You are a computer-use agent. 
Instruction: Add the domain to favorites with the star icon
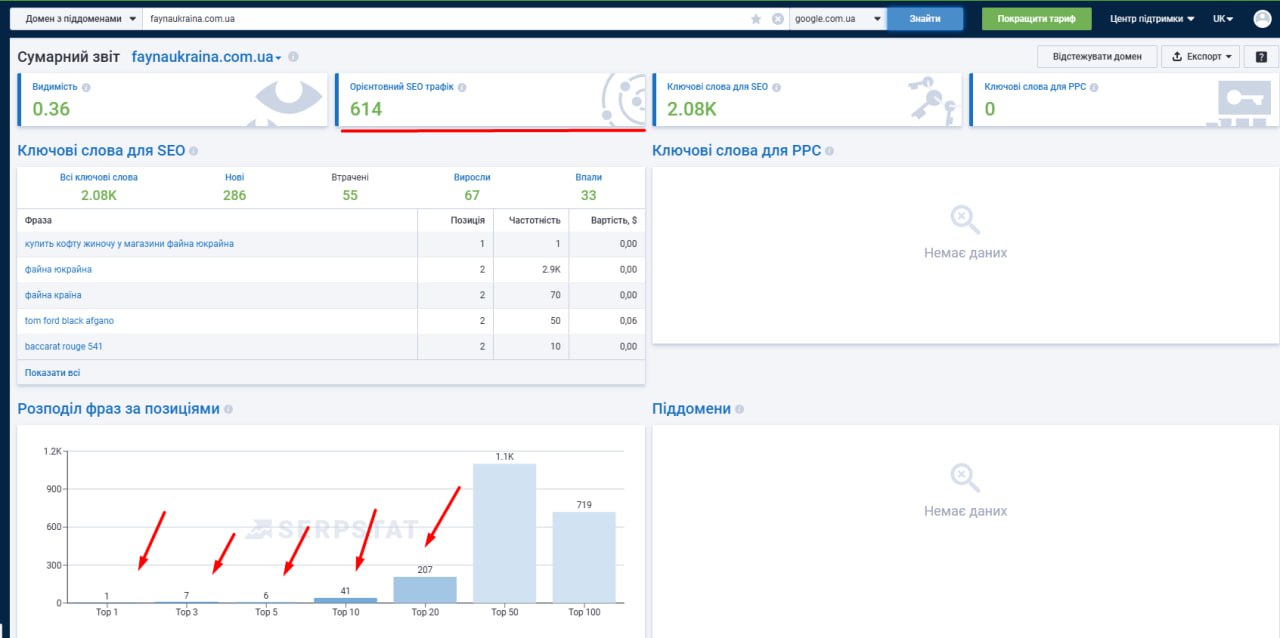(756, 19)
